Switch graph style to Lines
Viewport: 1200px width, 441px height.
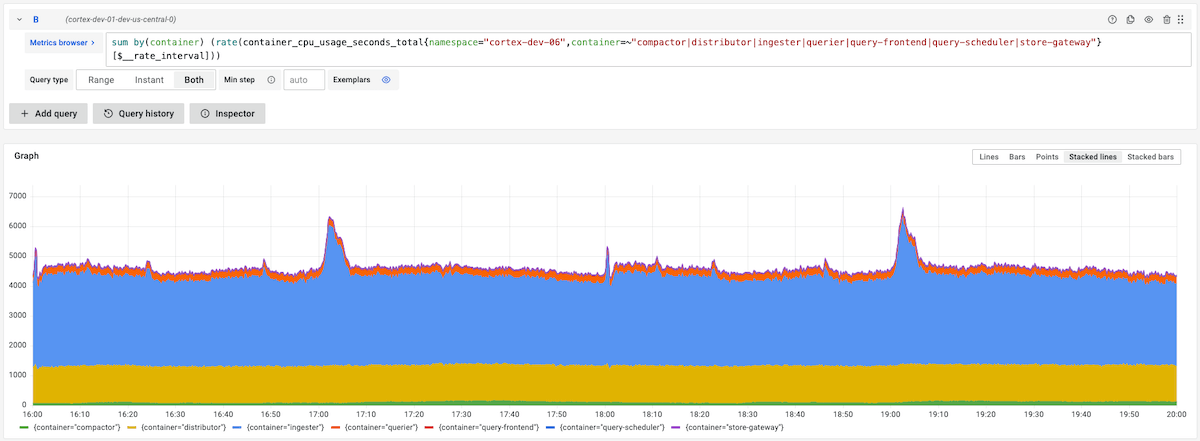(x=989, y=157)
